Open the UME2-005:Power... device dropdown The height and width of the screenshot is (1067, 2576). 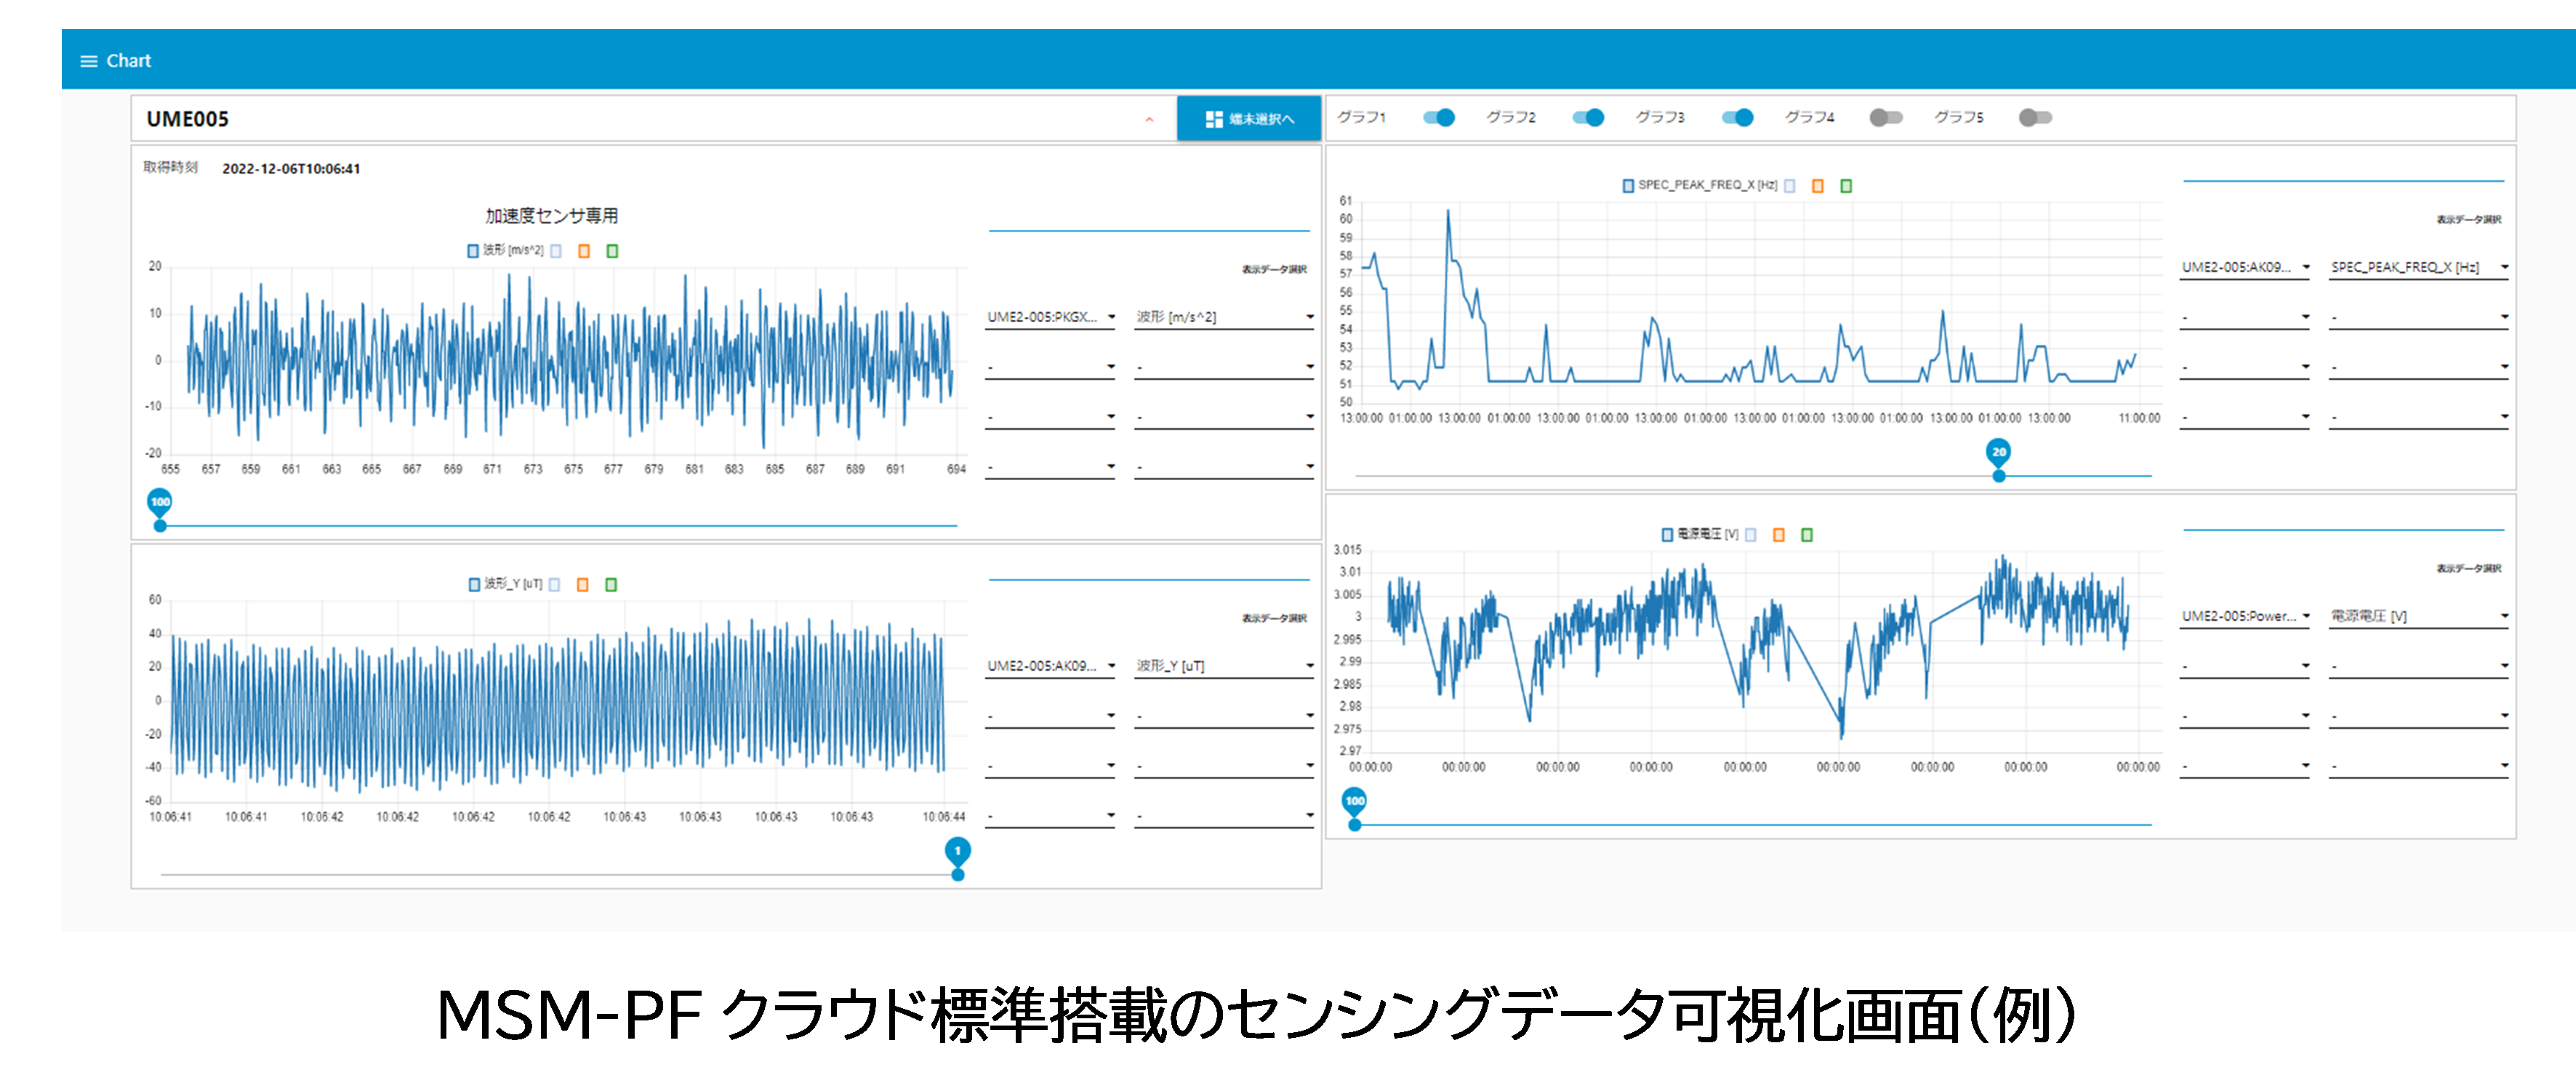pyautogui.click(x=2244, y=616)
